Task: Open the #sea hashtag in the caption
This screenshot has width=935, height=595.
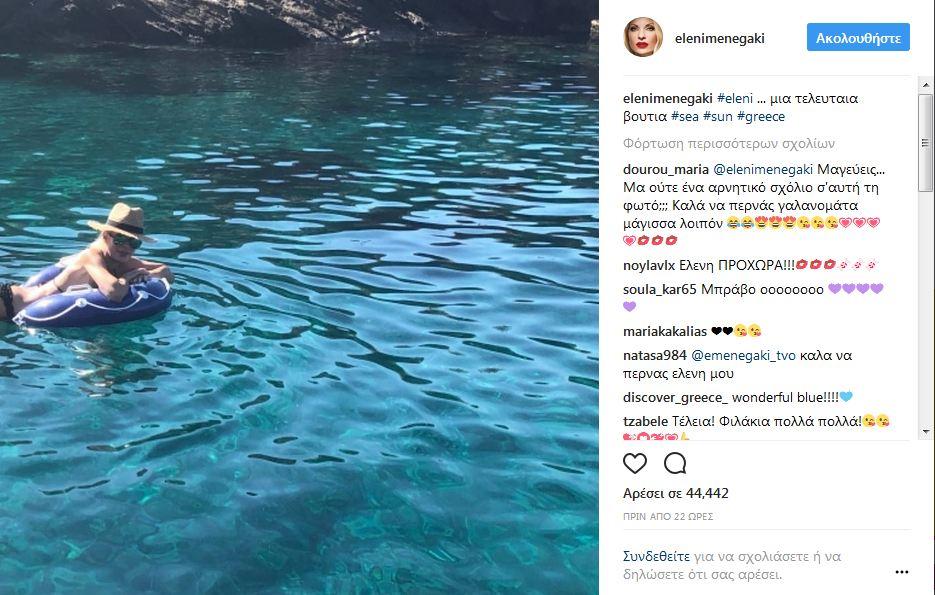Action: (x=684, y=117)
